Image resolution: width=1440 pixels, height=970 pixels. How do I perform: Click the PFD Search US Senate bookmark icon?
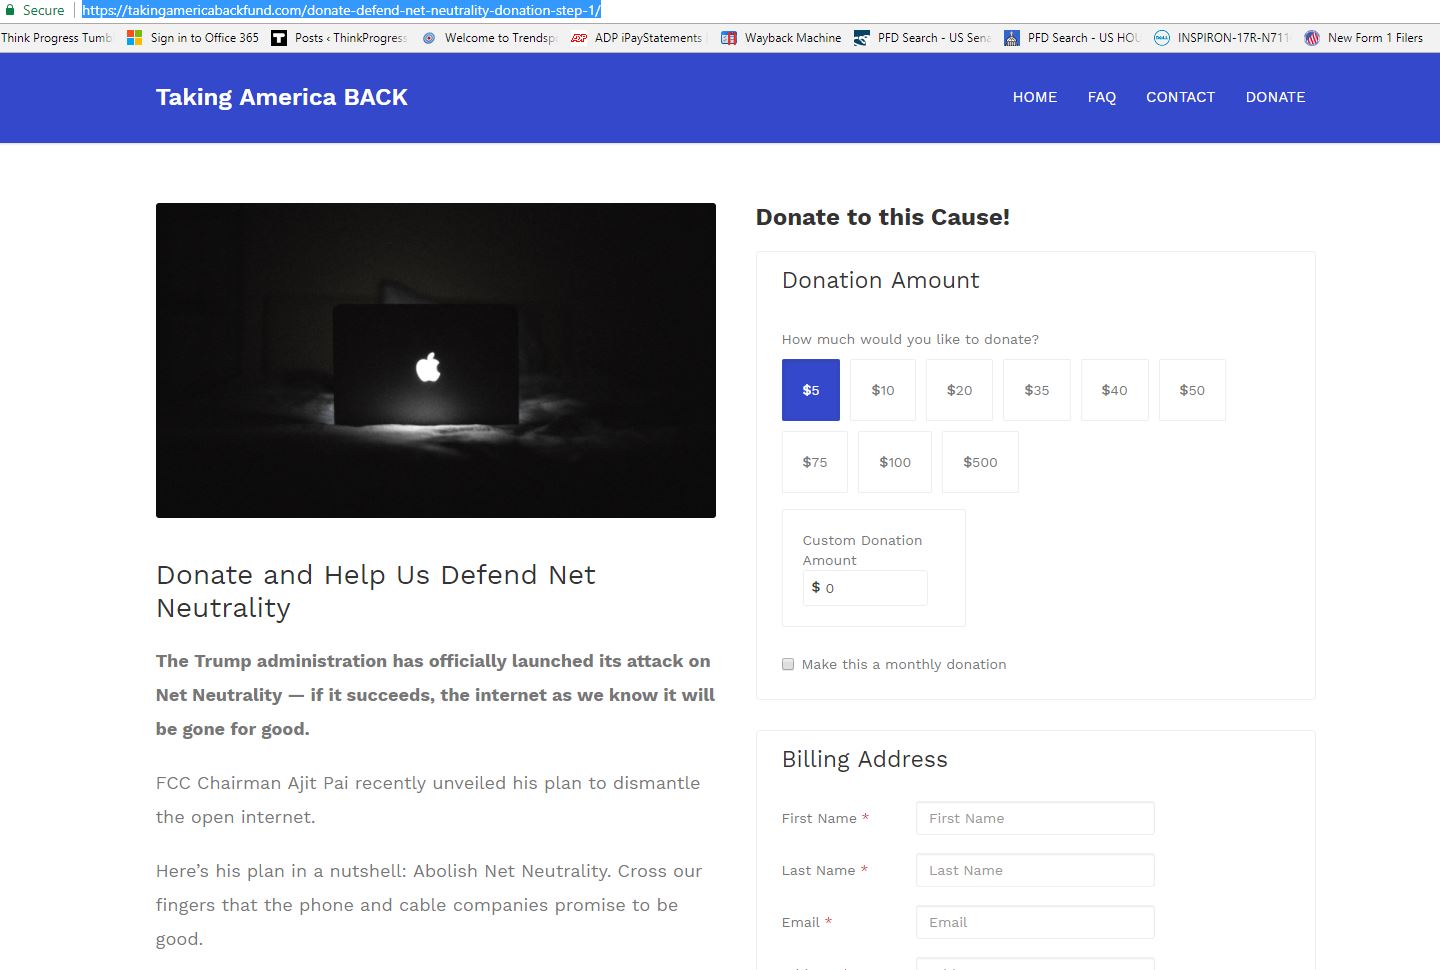(x=862, y=38)
